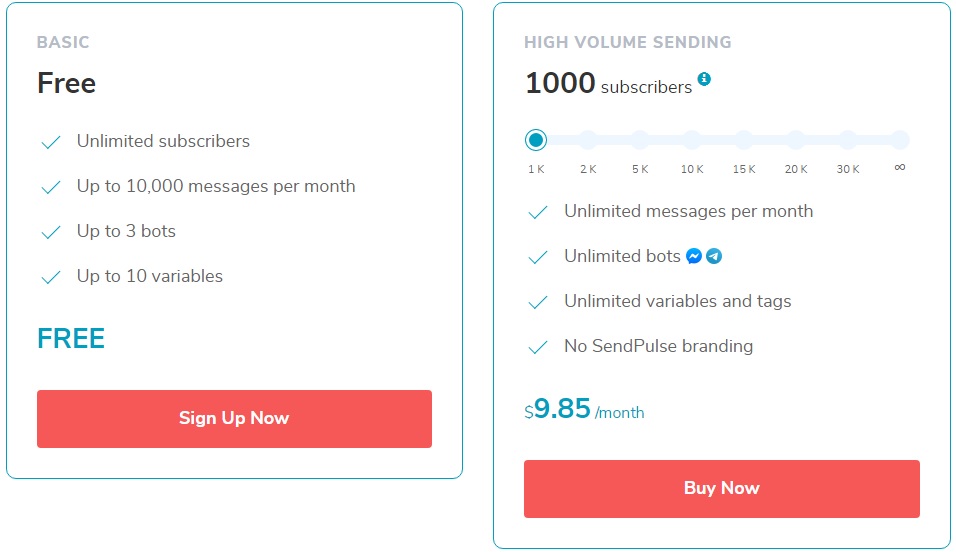Click the checkmark next to Up to 10 variables
956x552 pixels.
tap(51, 277)
